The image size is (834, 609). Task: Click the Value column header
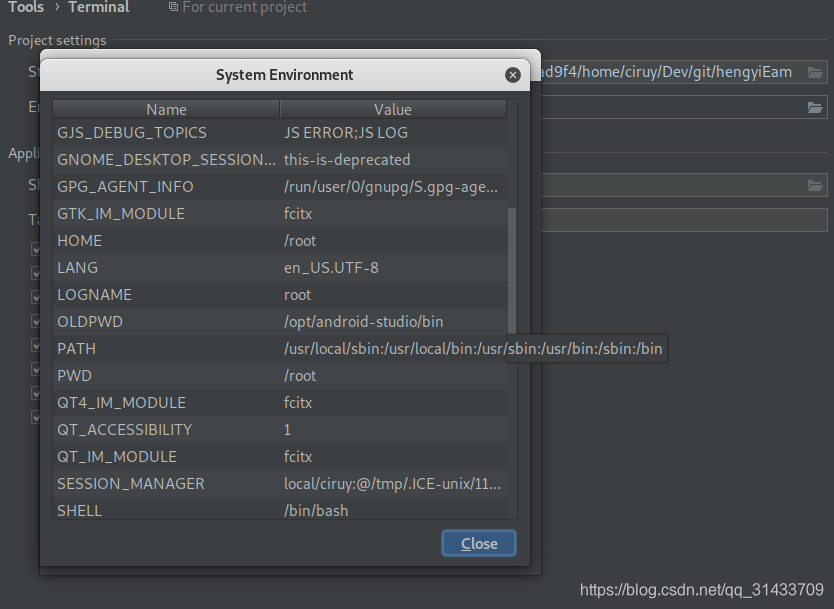click(x=393, y=109)
